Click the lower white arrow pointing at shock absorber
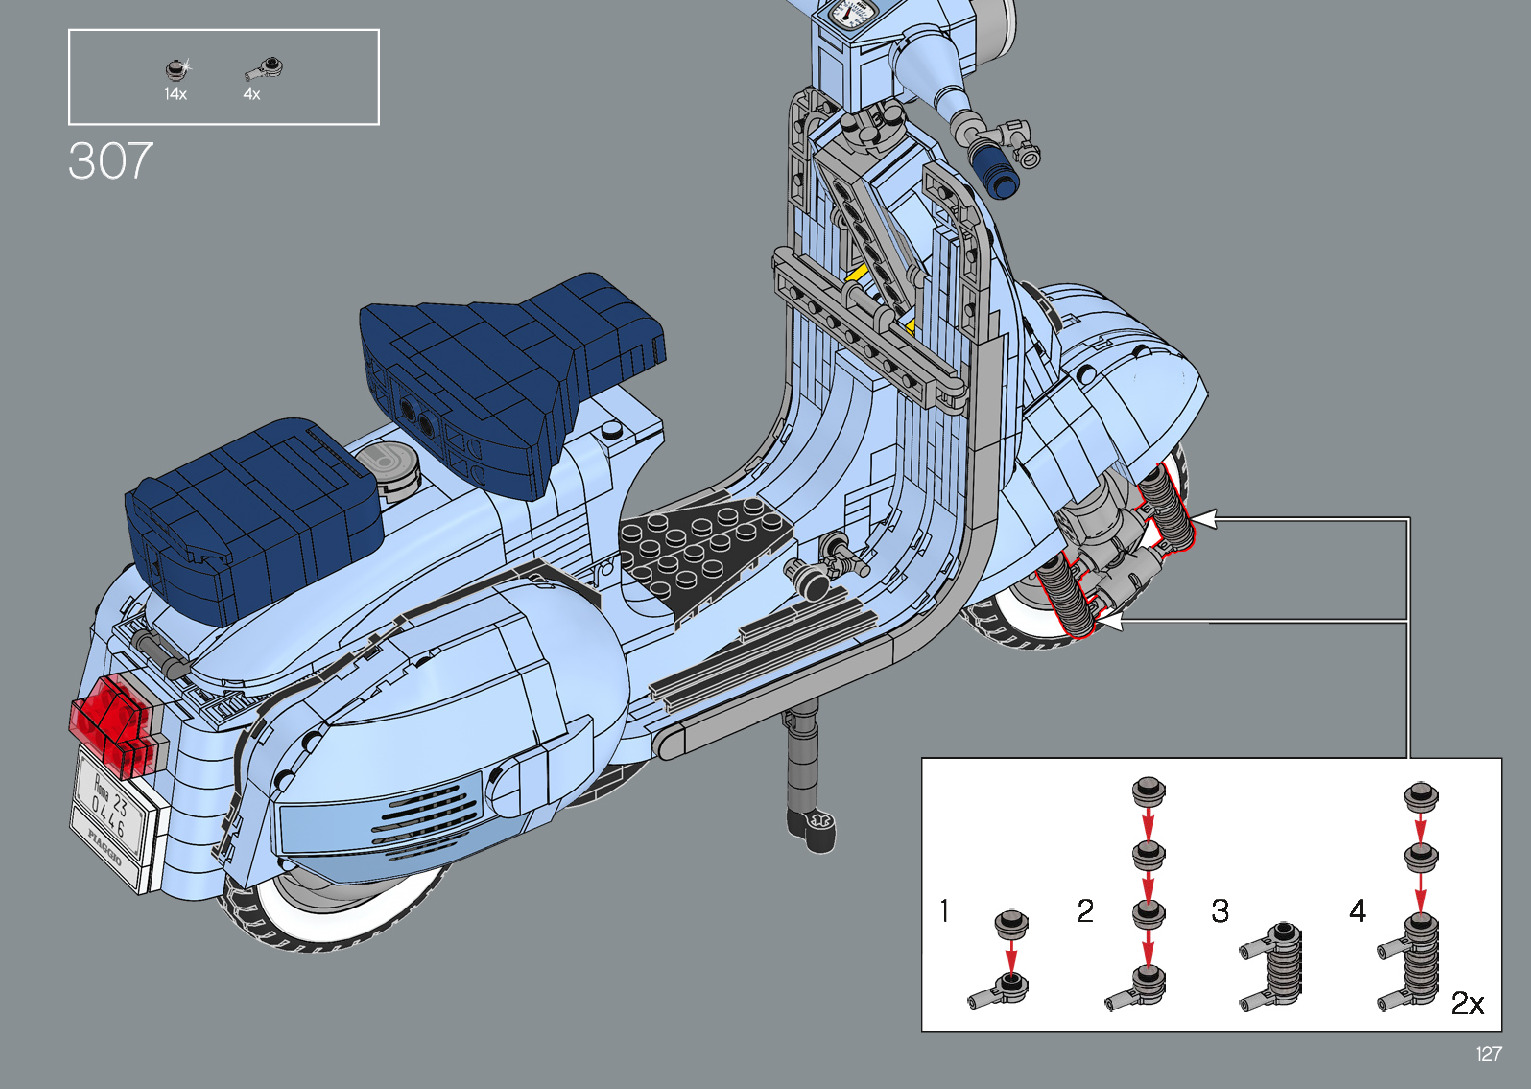Screen dimensions: 1531x1089 (x=1111, y=622)
